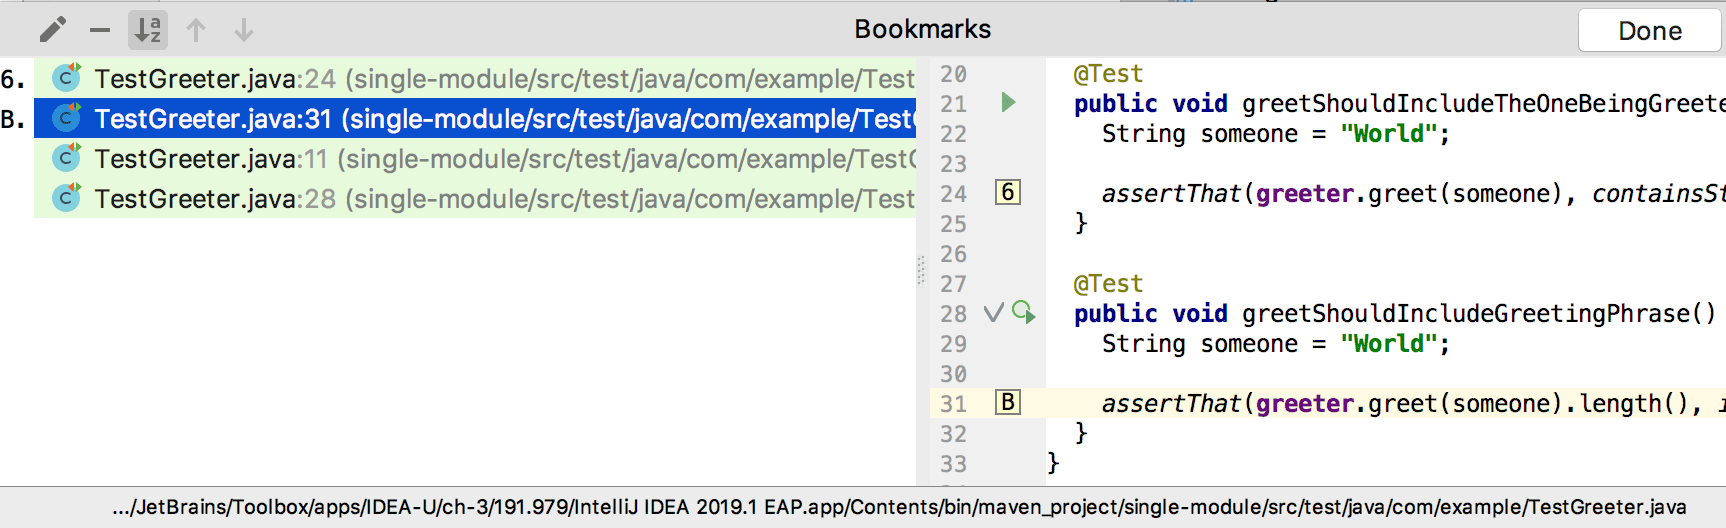The height and width of the screenshot is (528, 1726).
Task: Click the Done button
Action: point(1650,31)
